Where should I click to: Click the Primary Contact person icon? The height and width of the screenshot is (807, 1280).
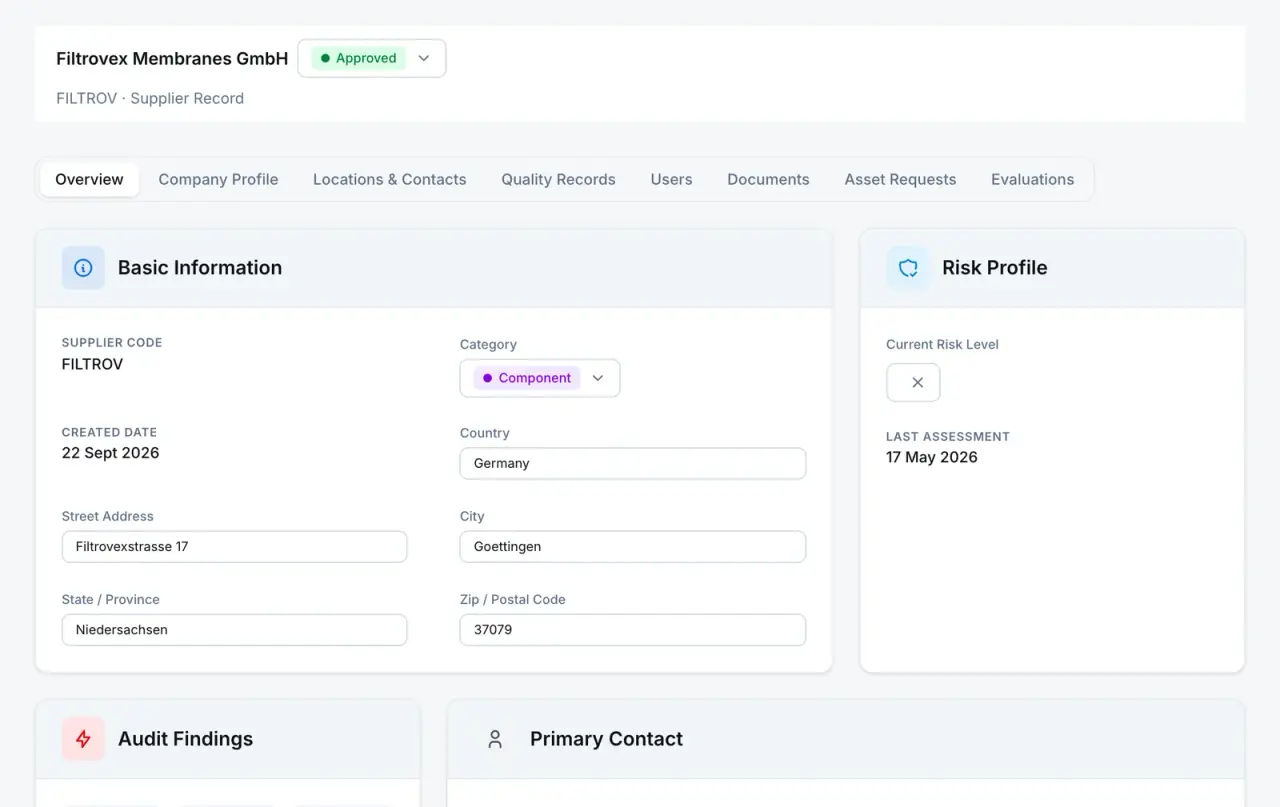[495, 739]
